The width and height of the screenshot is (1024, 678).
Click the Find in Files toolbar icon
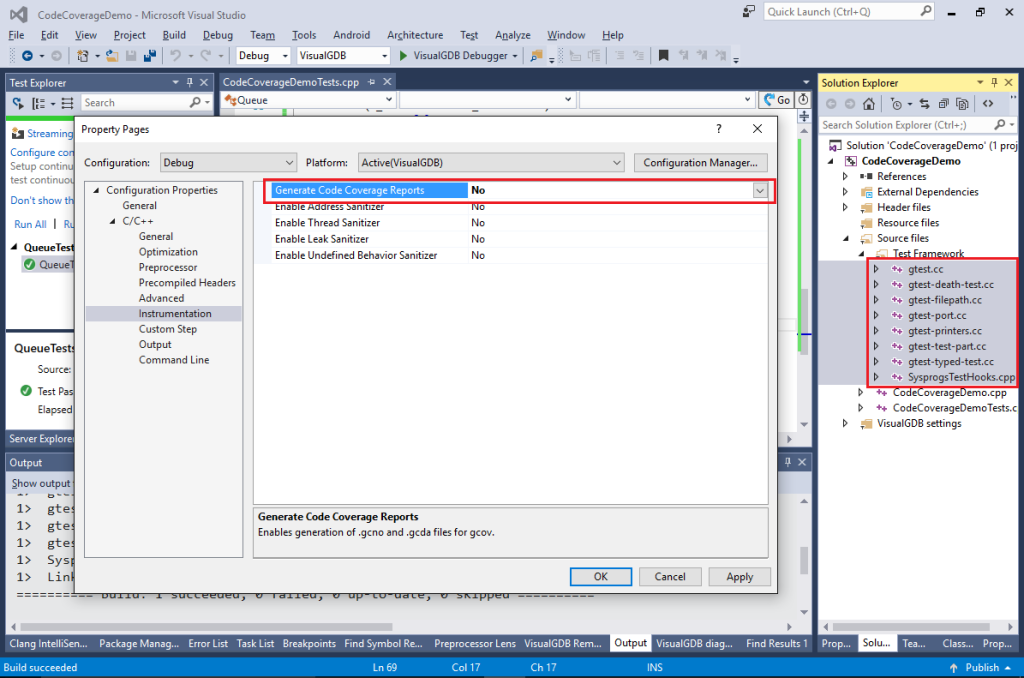point(536,56)
